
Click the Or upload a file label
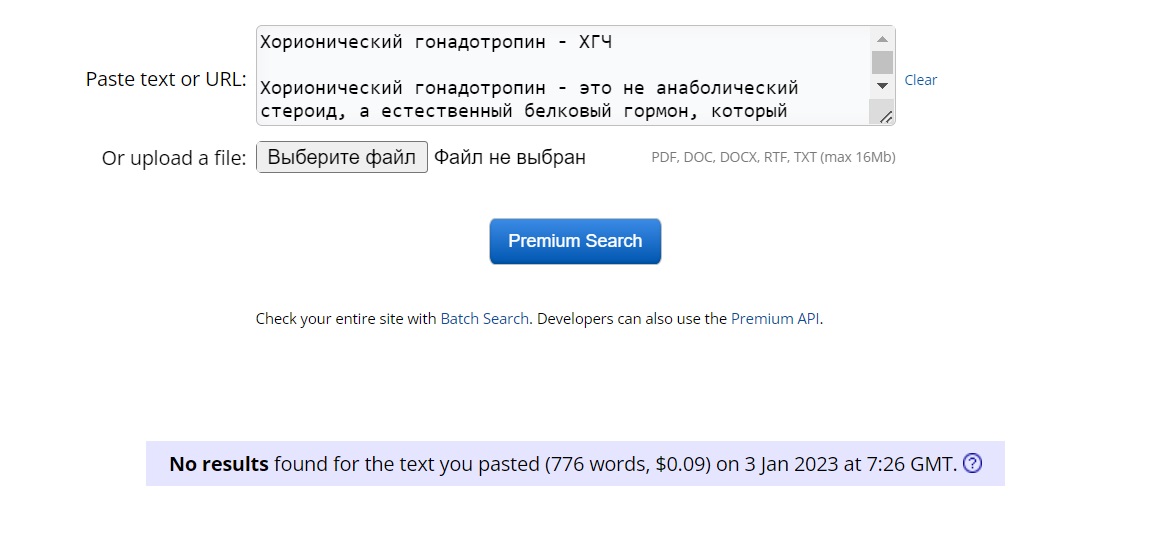click(x=174, y=158)
